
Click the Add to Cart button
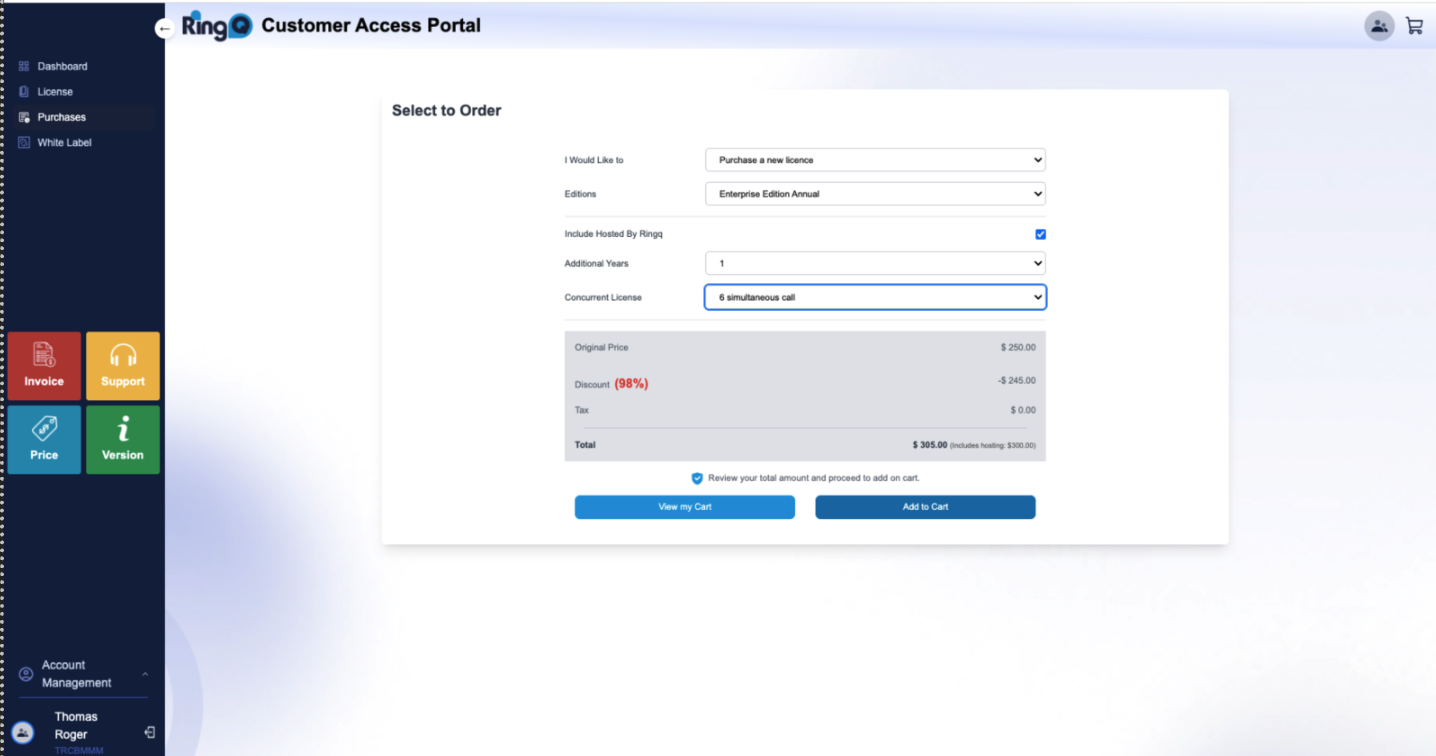(x=924, y=507)
